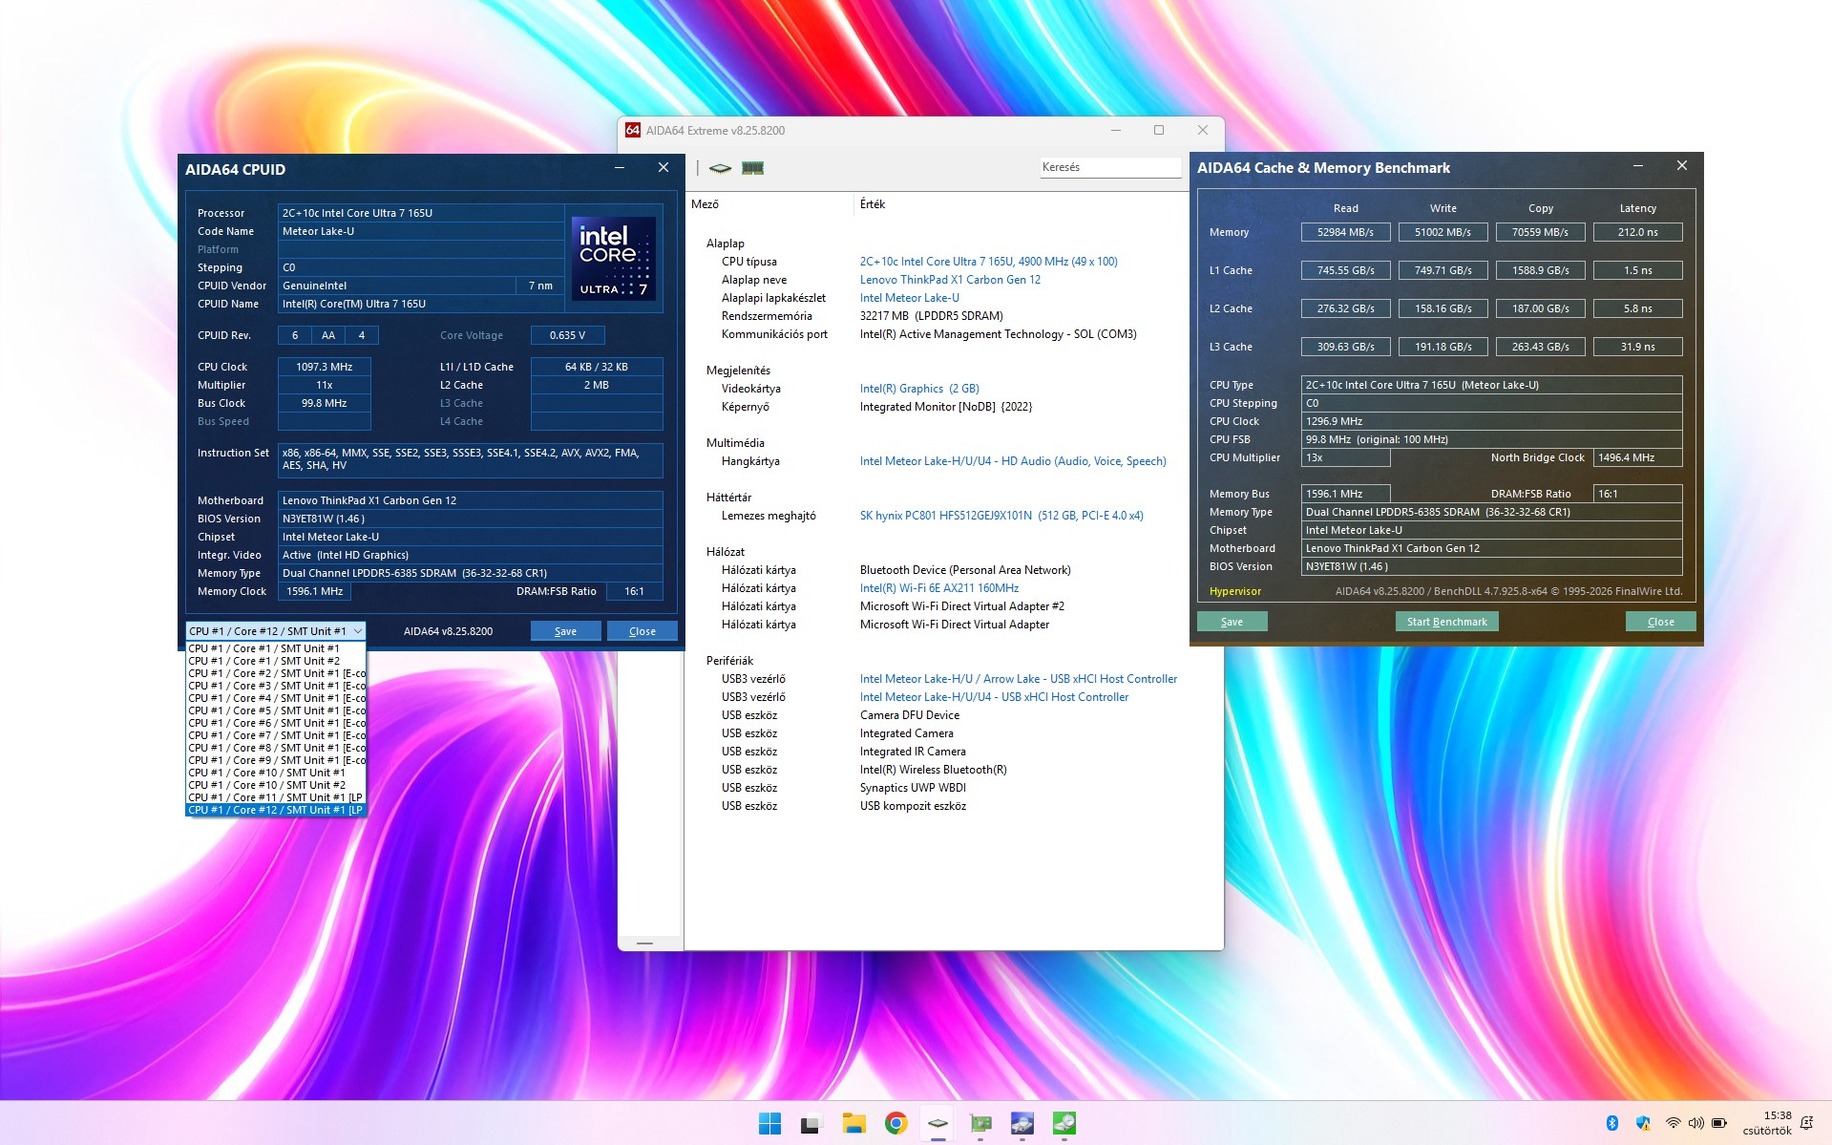Choose Core #8 / SMT Unit #1 entry

276,748
